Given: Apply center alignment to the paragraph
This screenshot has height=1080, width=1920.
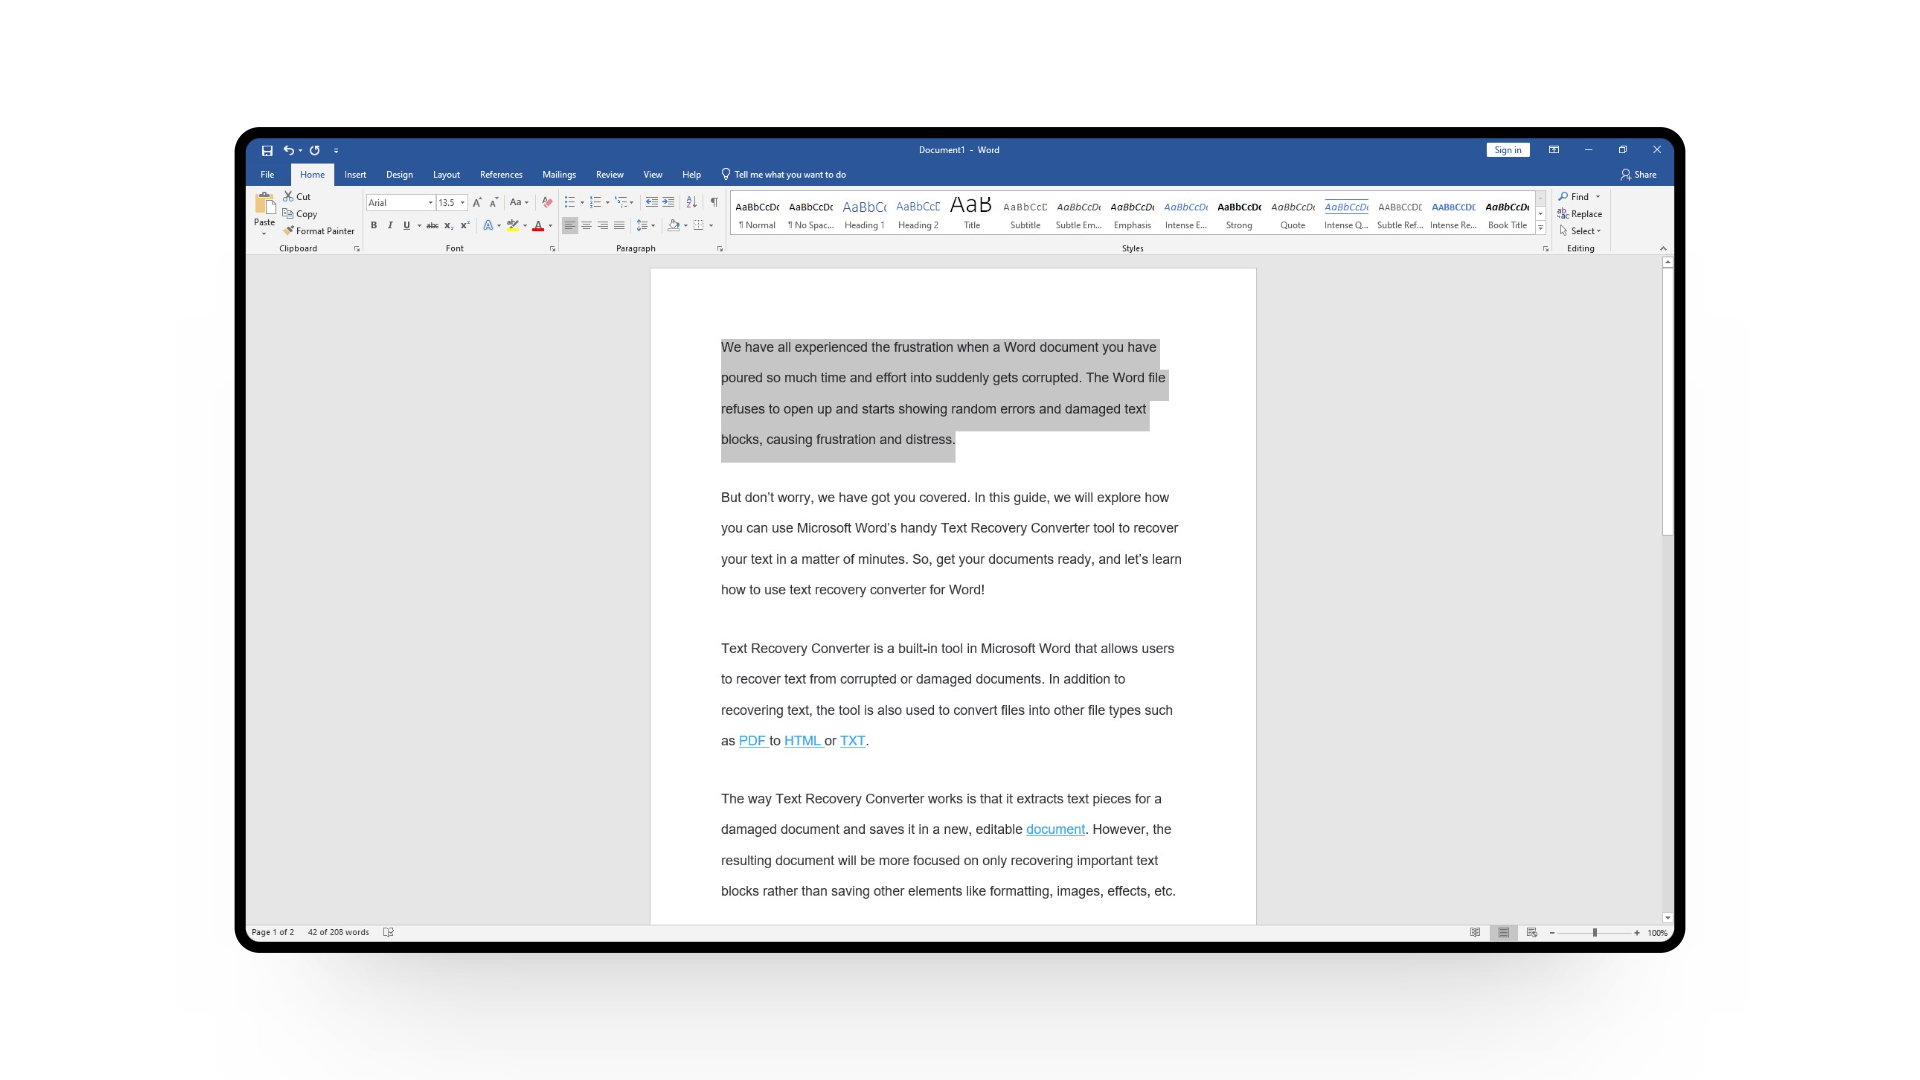Looking at the screenshot, I should (586, 226).
